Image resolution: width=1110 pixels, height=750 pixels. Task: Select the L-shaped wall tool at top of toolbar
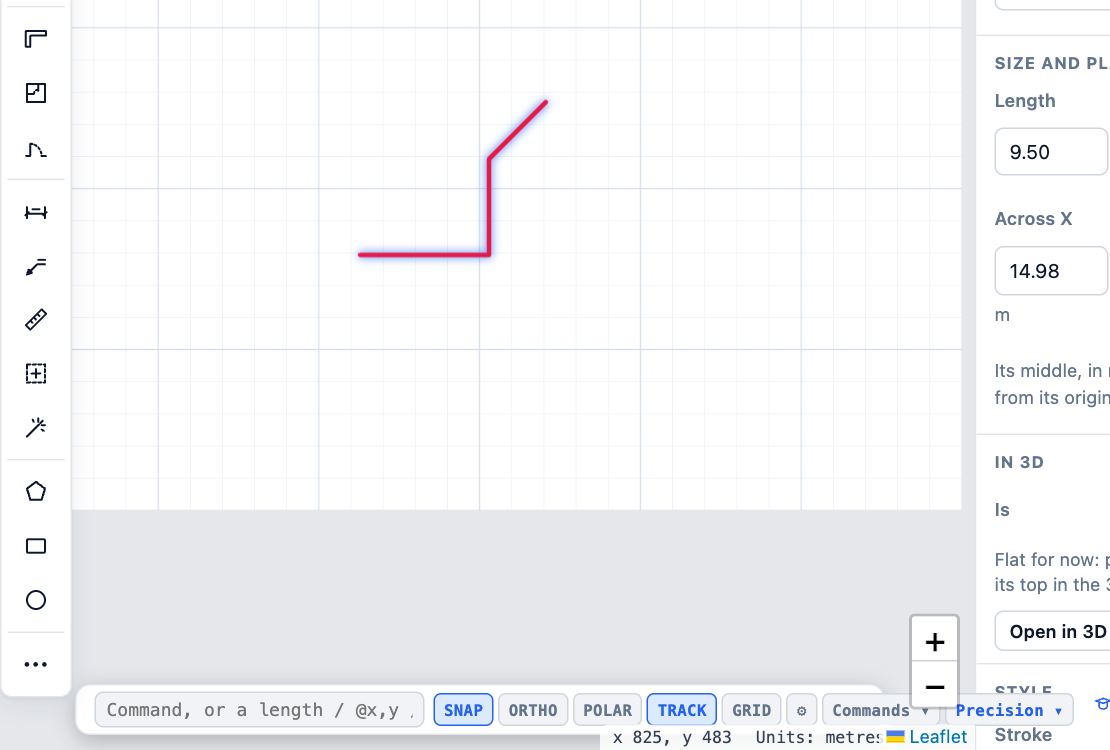coord(35,39)
